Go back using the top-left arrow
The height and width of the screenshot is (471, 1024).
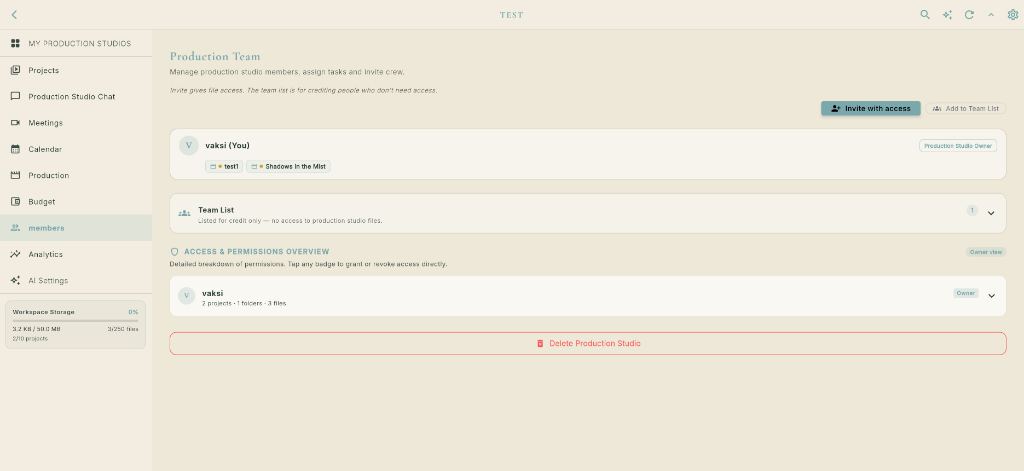(x=14, y=14)
